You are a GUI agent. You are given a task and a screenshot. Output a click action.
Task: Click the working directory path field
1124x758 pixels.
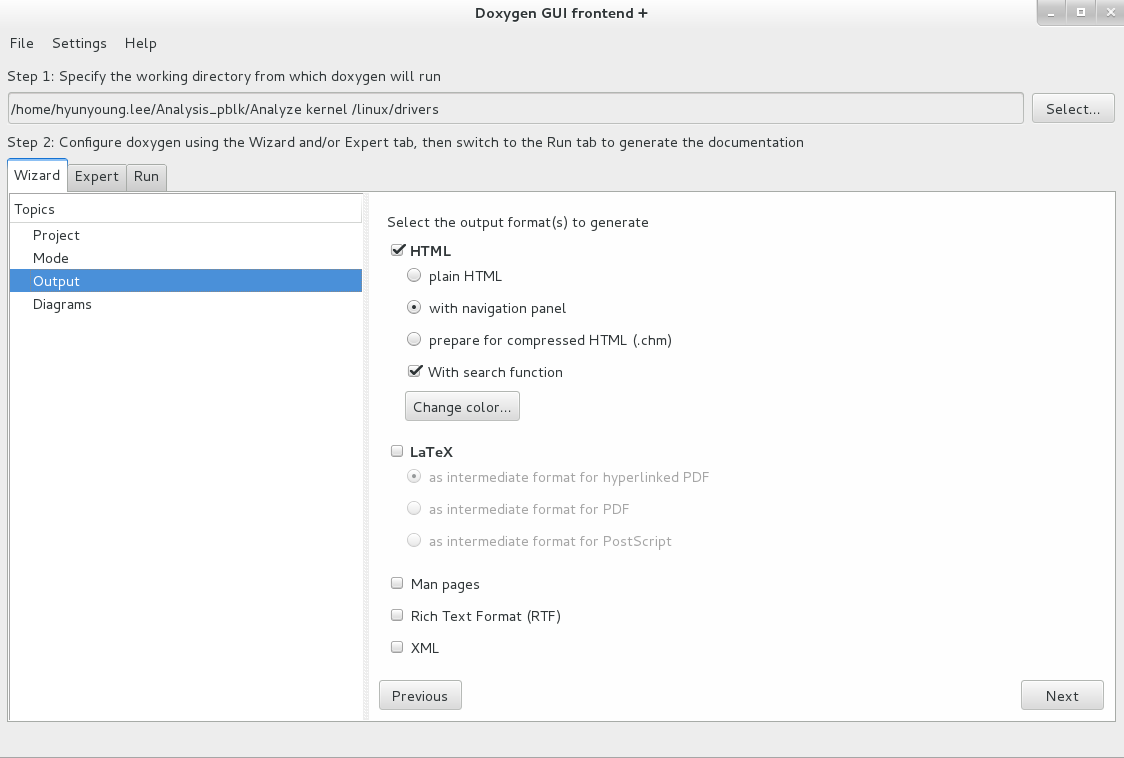(x=515, y=109)
